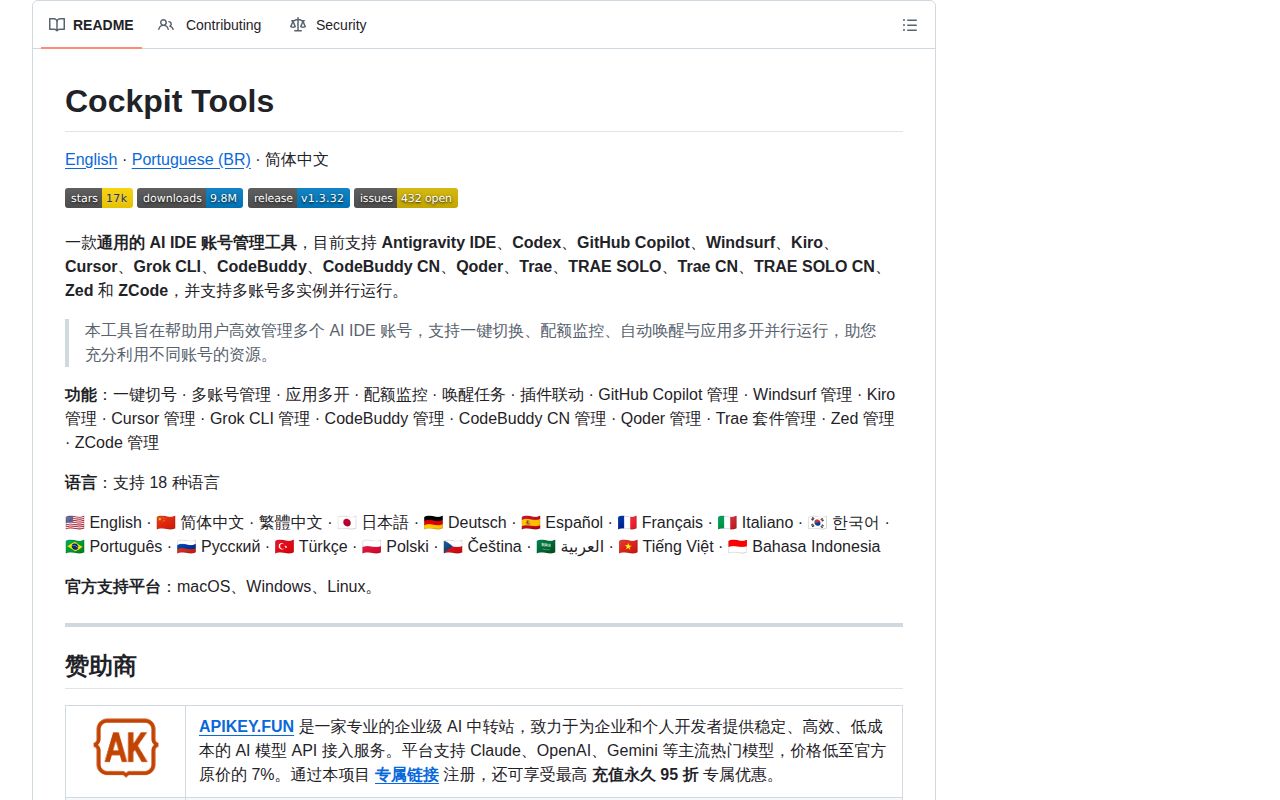Click the 专属链接 exclusive link
The width and height of the screenshot is (1280, 800).
pos(406,774)
